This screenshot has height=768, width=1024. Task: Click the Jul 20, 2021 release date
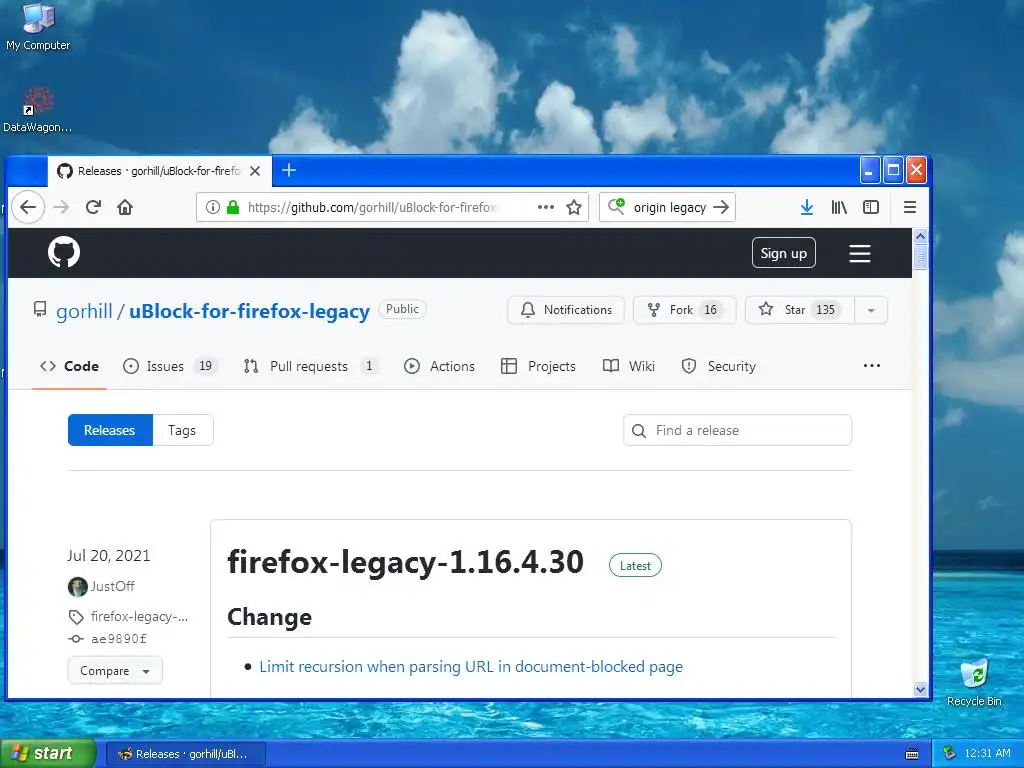(108, 556)
